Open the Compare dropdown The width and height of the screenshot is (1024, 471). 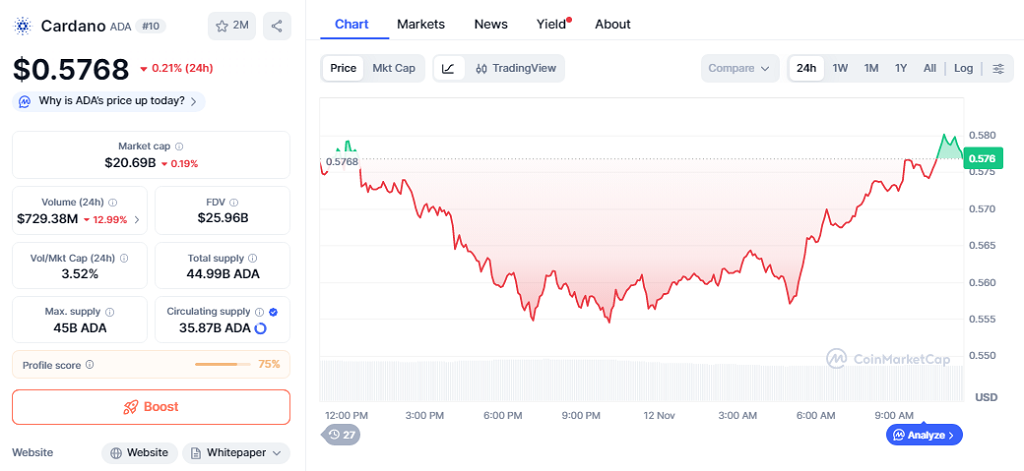click(740, 69)
